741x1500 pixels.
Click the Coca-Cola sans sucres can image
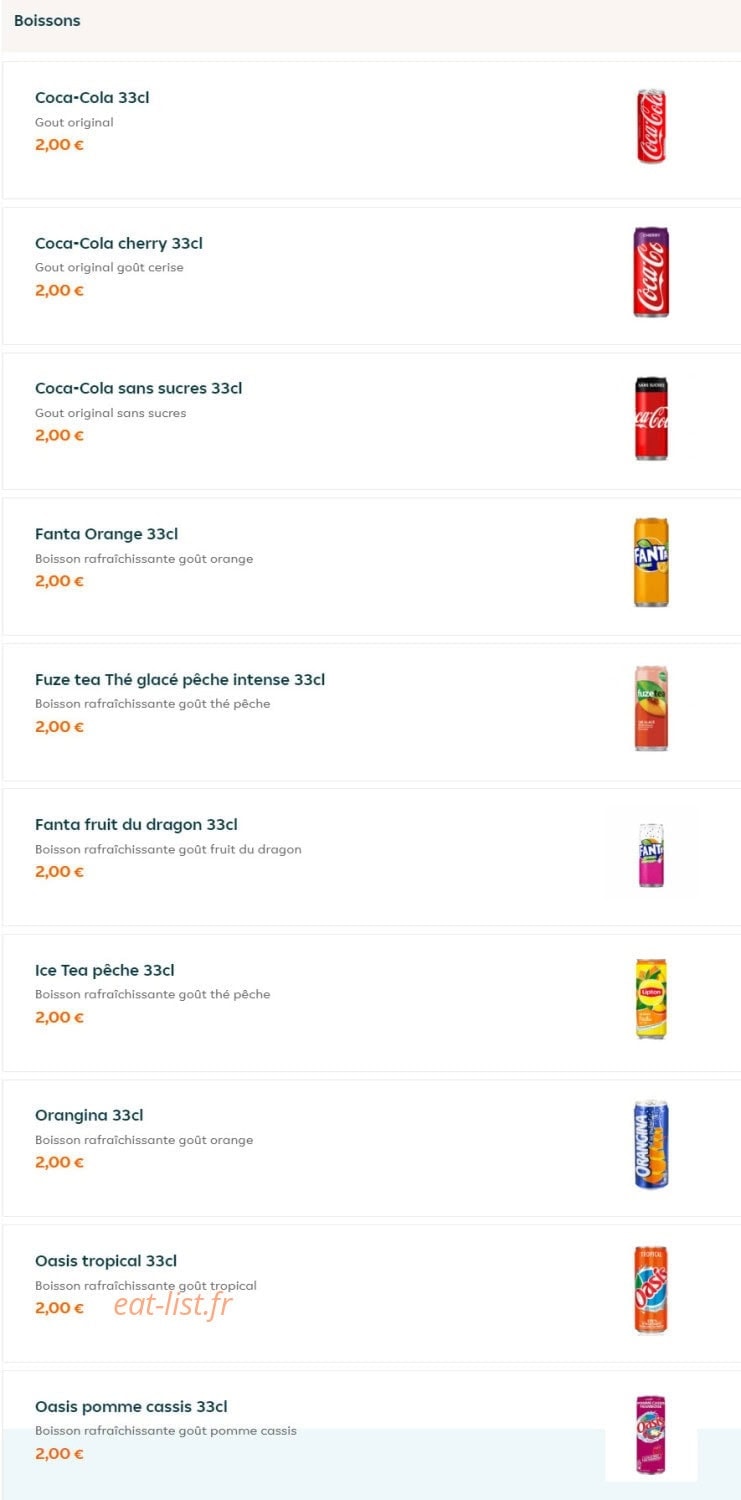(651, 418)
